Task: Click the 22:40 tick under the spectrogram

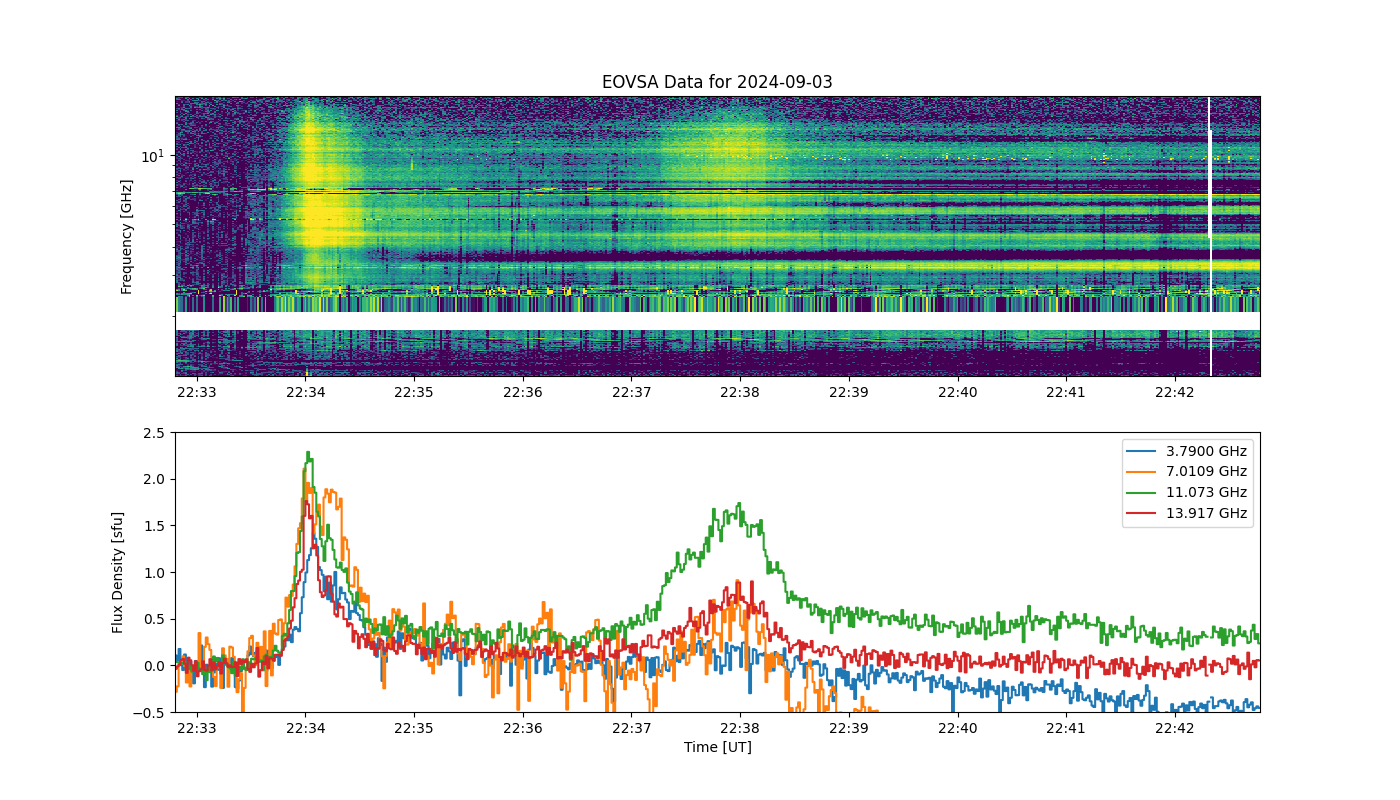Action: [x=957, y=392]
